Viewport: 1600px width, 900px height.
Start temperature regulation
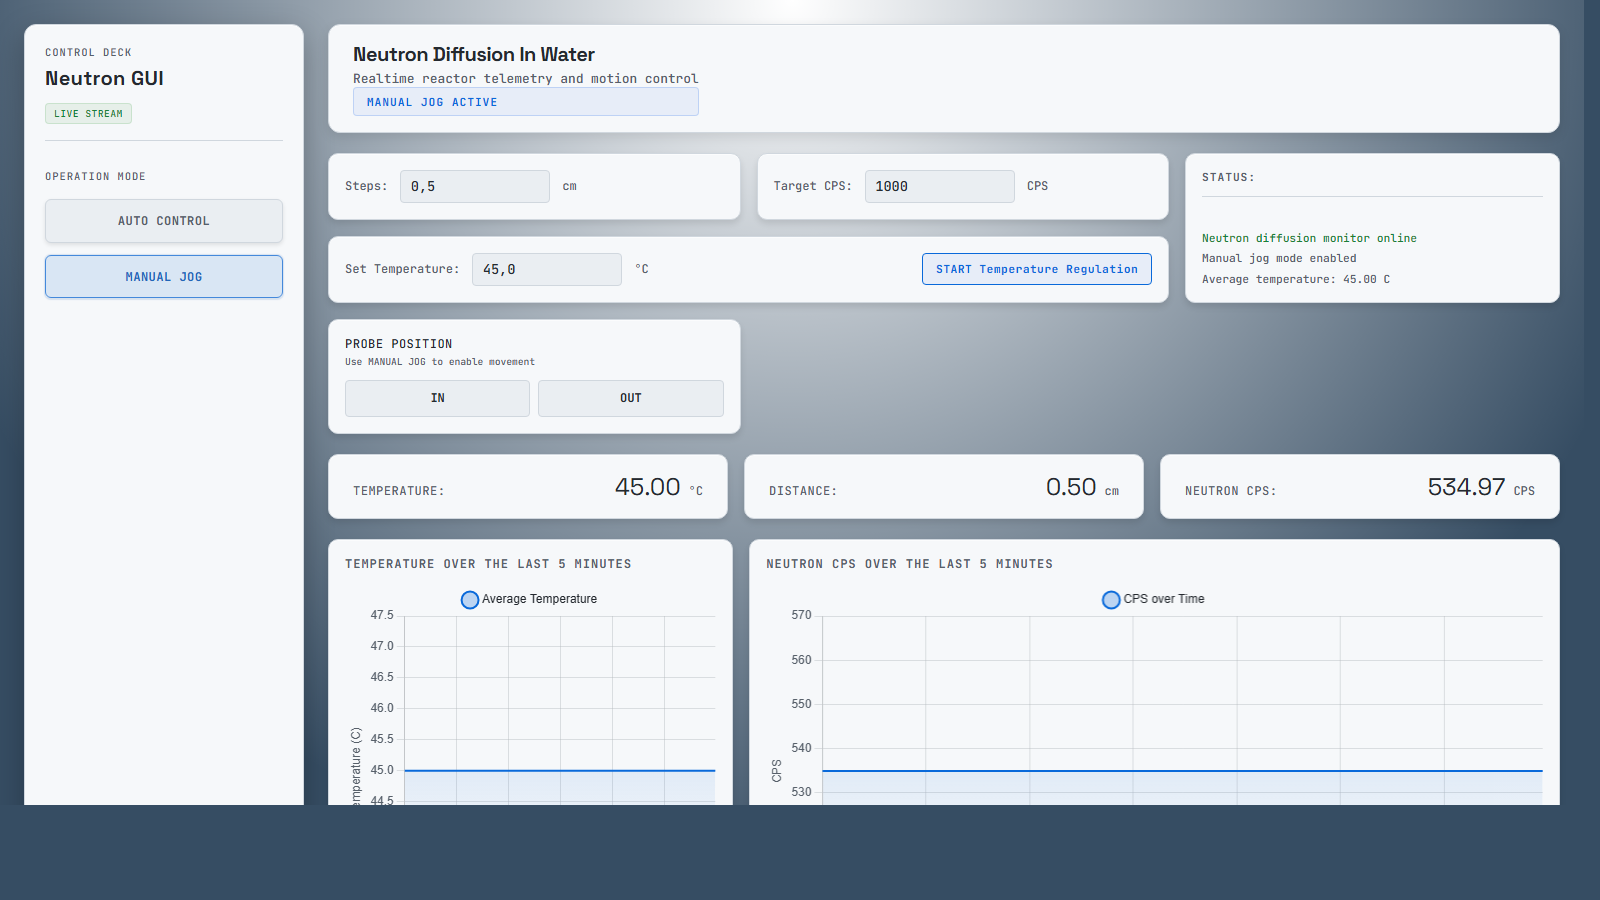1037,269
